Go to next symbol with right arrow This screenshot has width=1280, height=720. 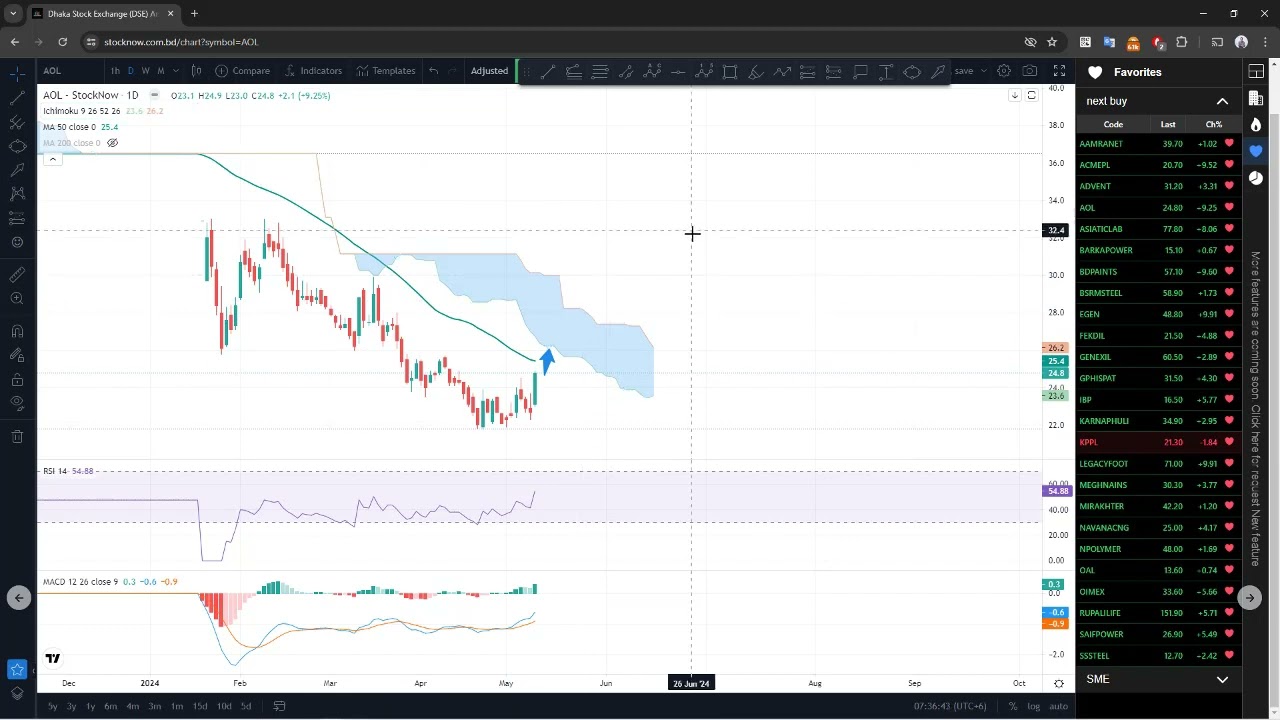1249,598
